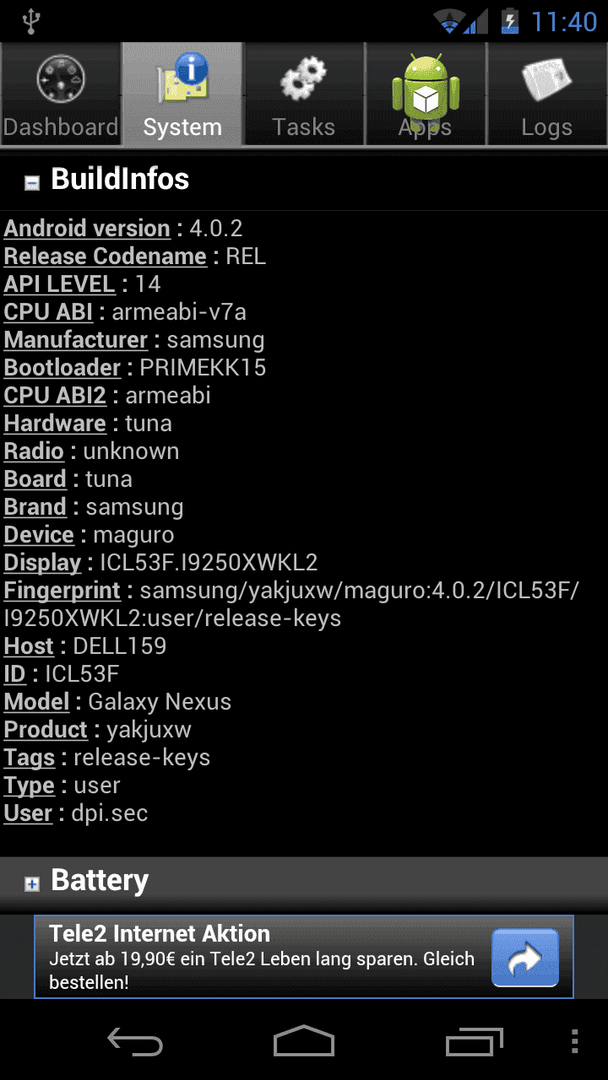Tap the status bar clock showing 11:40

(564, 22)
